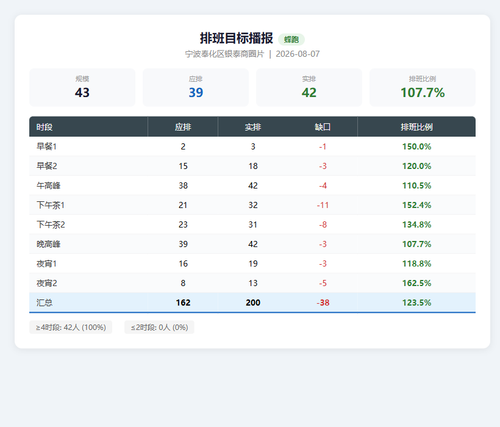Viewport: 500px width, 427px height.
Task: Click the 缺口 value -3 for 晚高峰
Action: click(x=323, y=244)
